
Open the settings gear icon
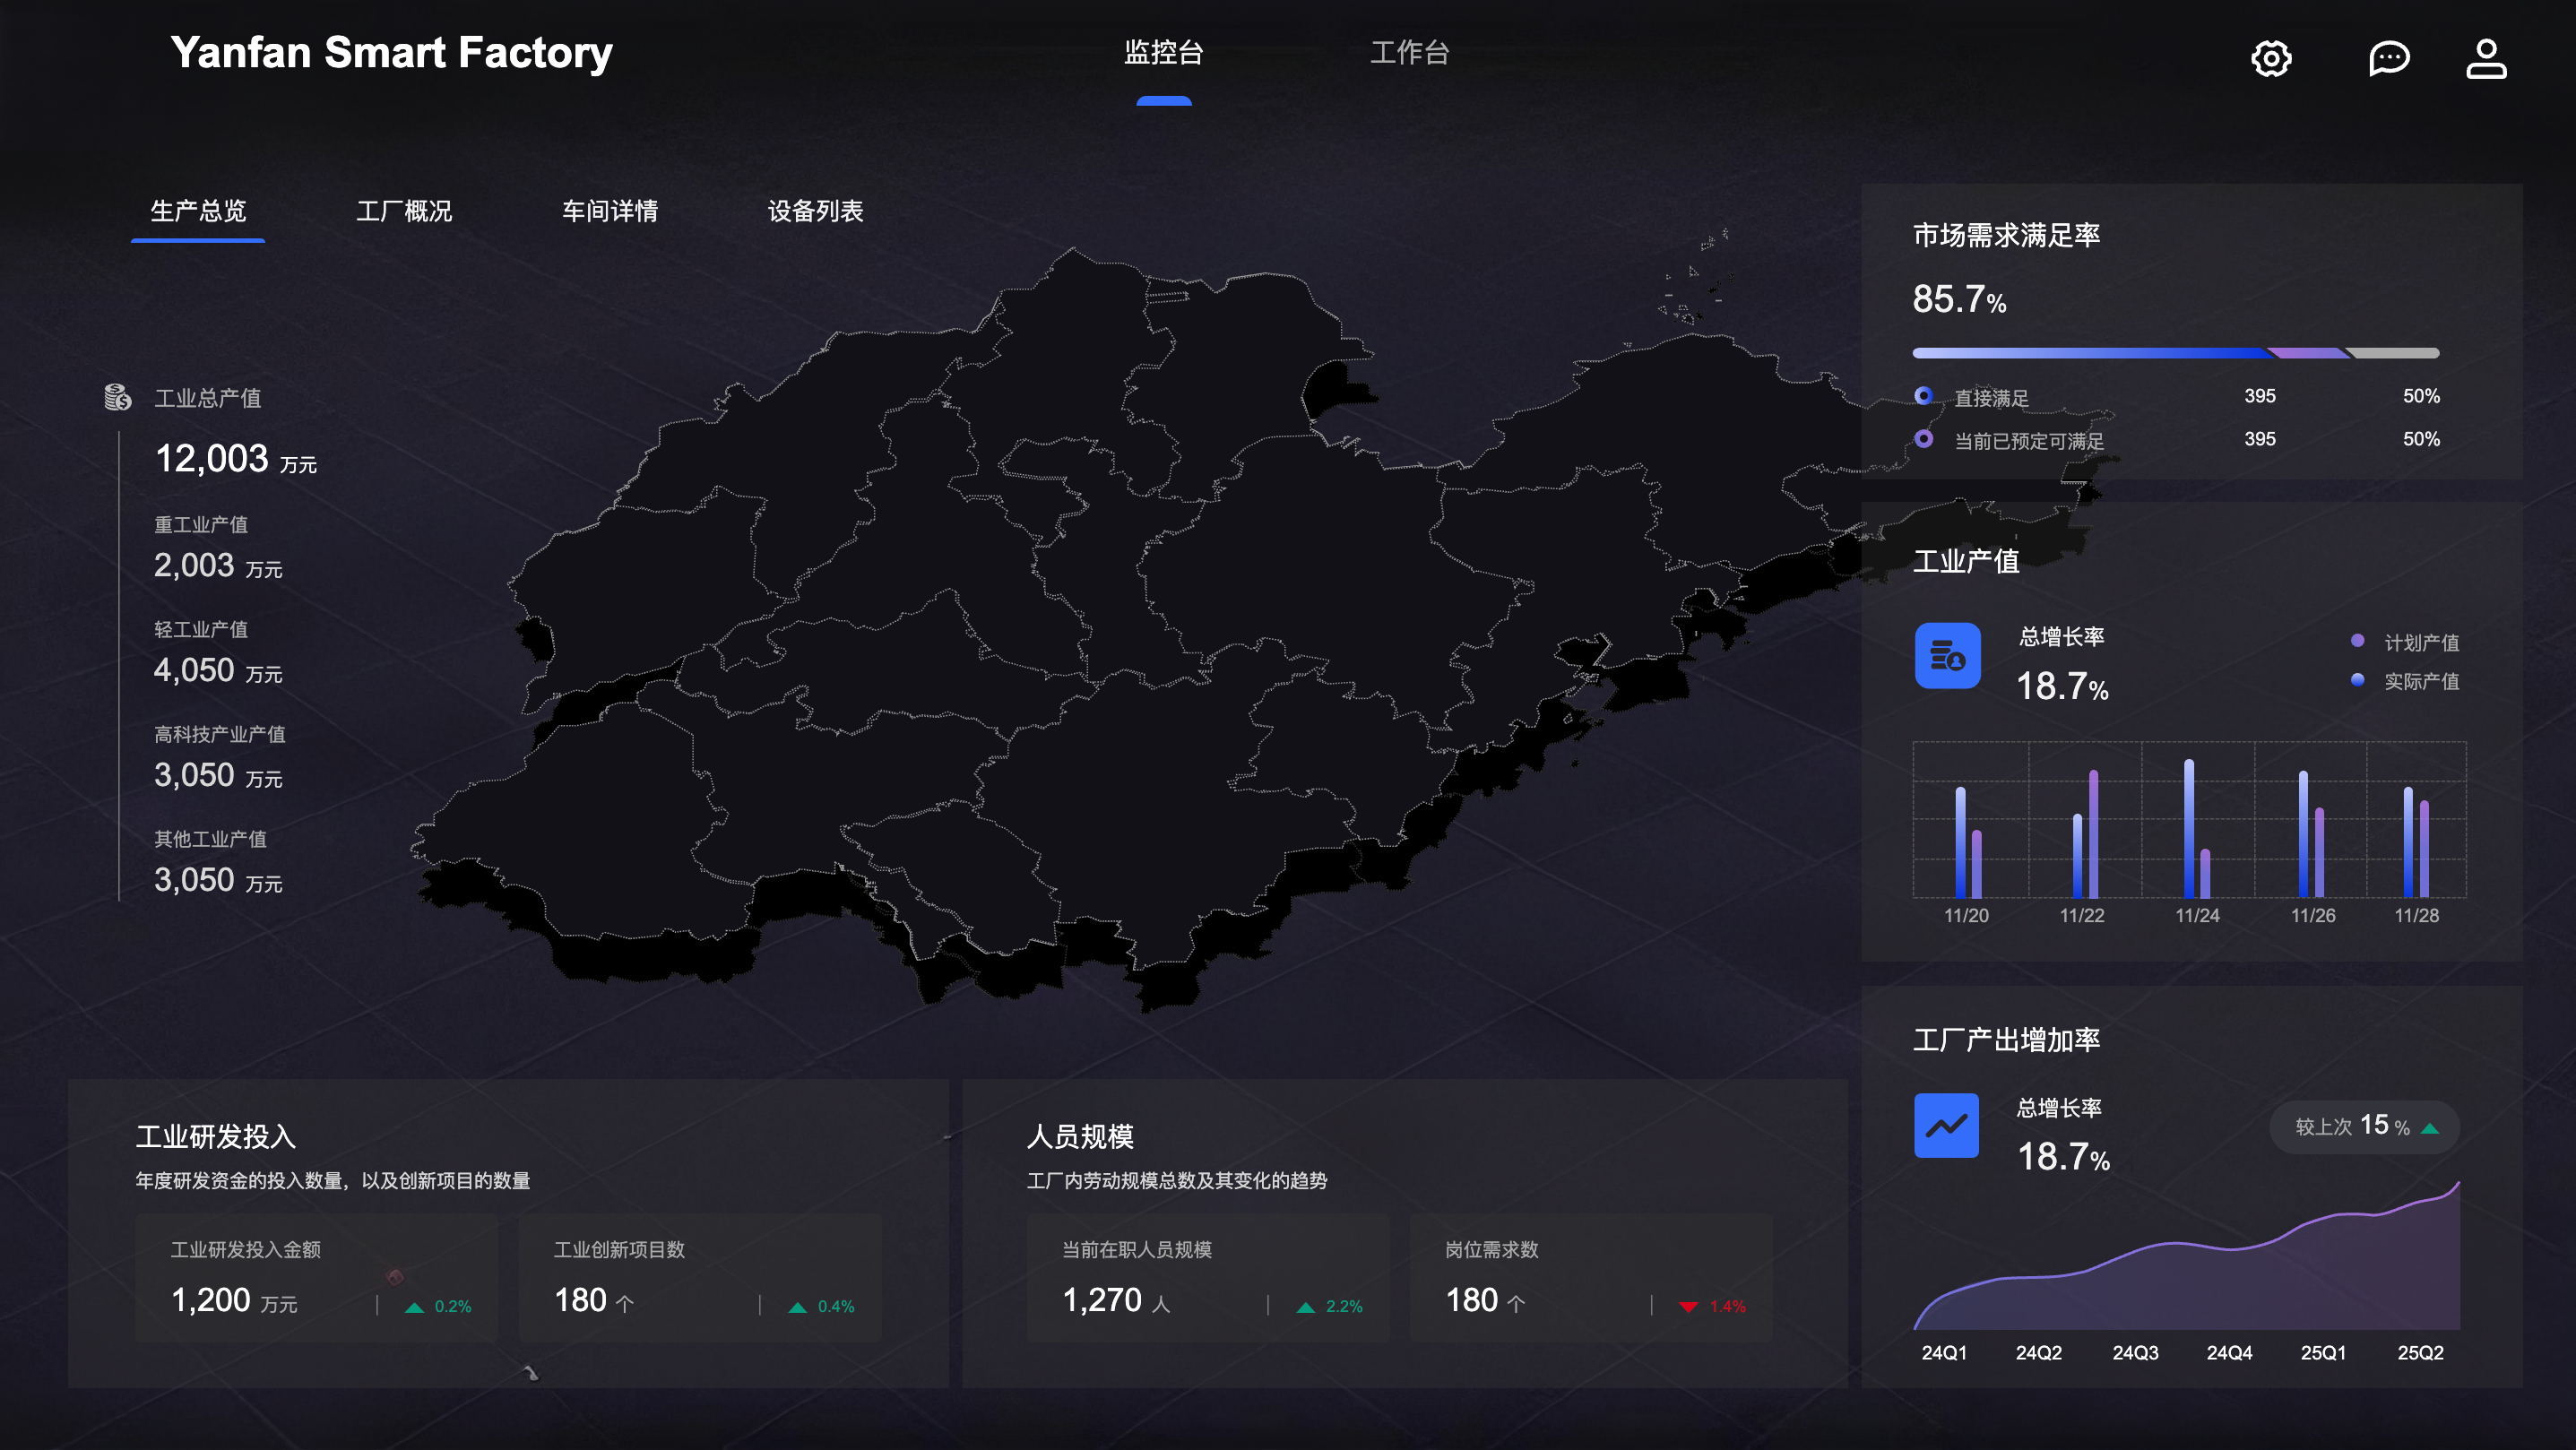(x=2271, y=58)
